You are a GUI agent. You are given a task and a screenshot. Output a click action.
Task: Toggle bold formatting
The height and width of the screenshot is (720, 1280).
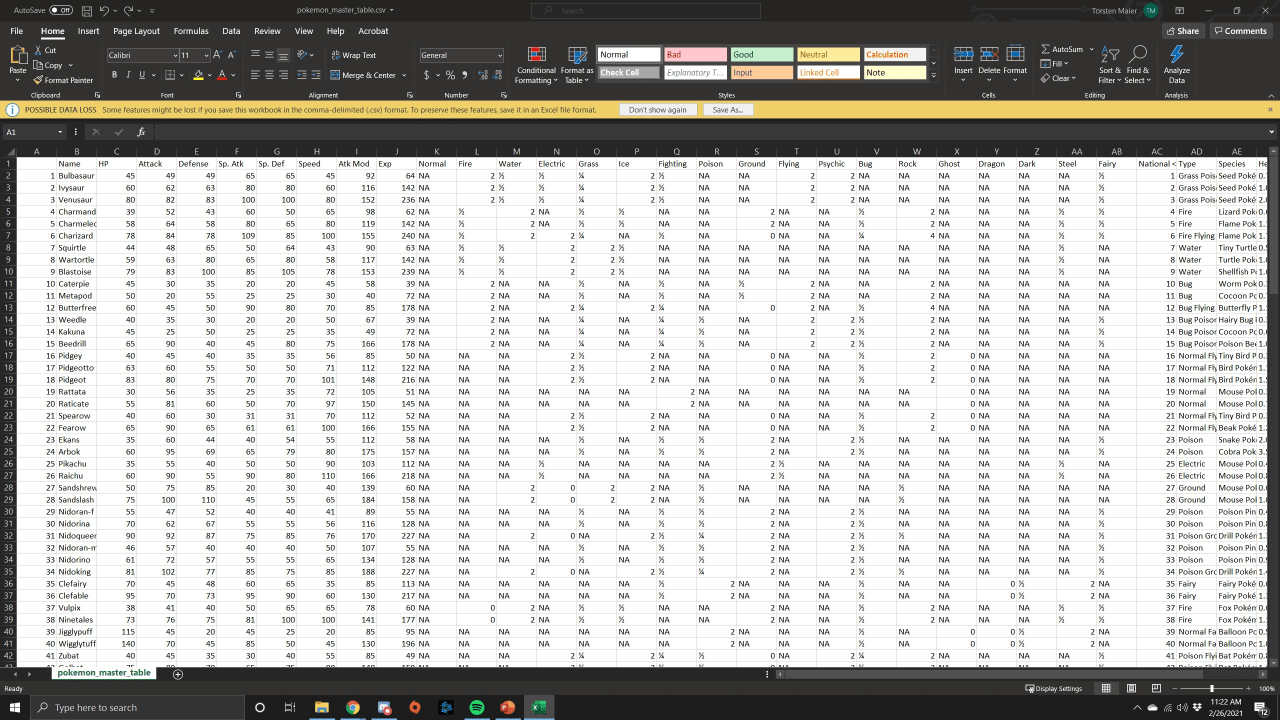pyautogui.click(x=114, y=75)
